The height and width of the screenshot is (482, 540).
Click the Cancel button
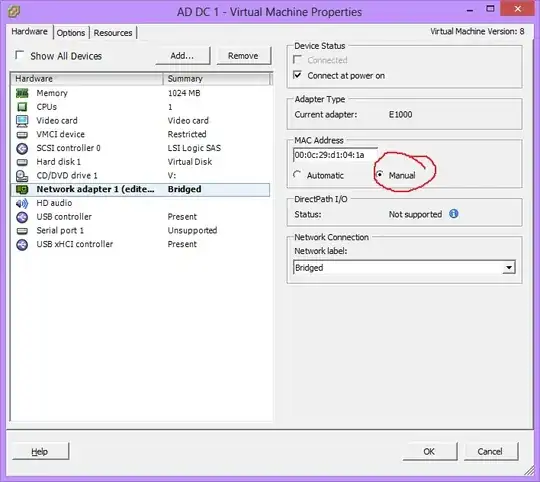pyautogui.click(x=490, y=451)
